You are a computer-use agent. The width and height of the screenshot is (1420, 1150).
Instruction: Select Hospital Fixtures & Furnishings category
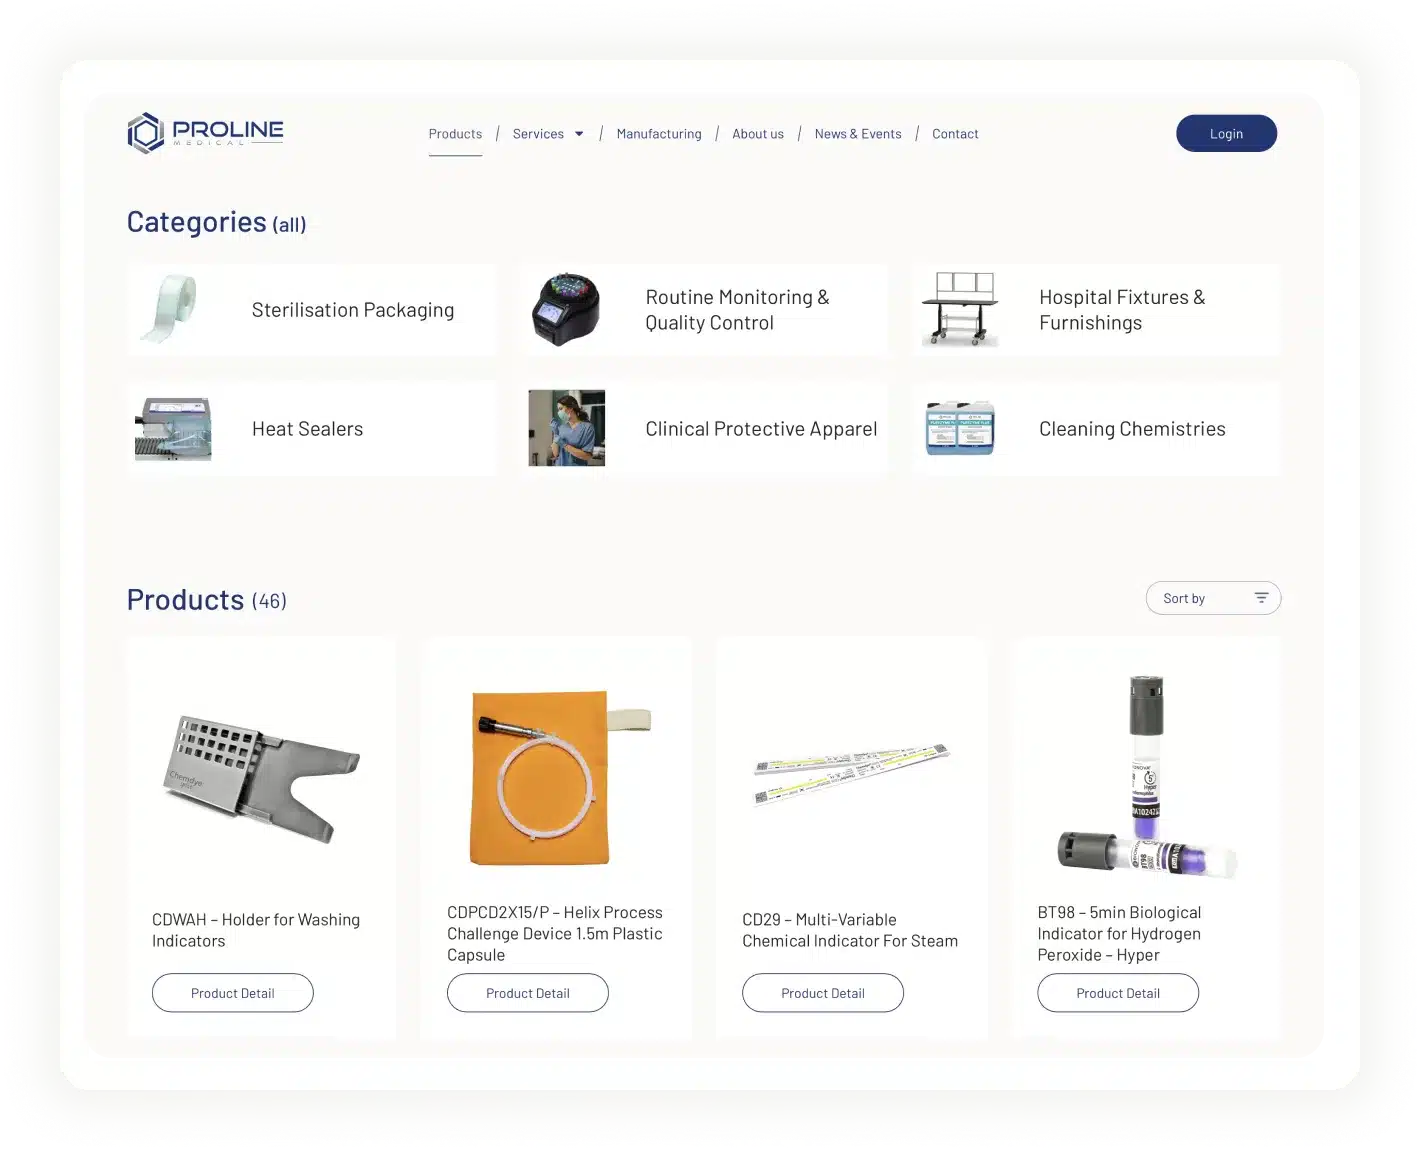tap(1096, 310)
